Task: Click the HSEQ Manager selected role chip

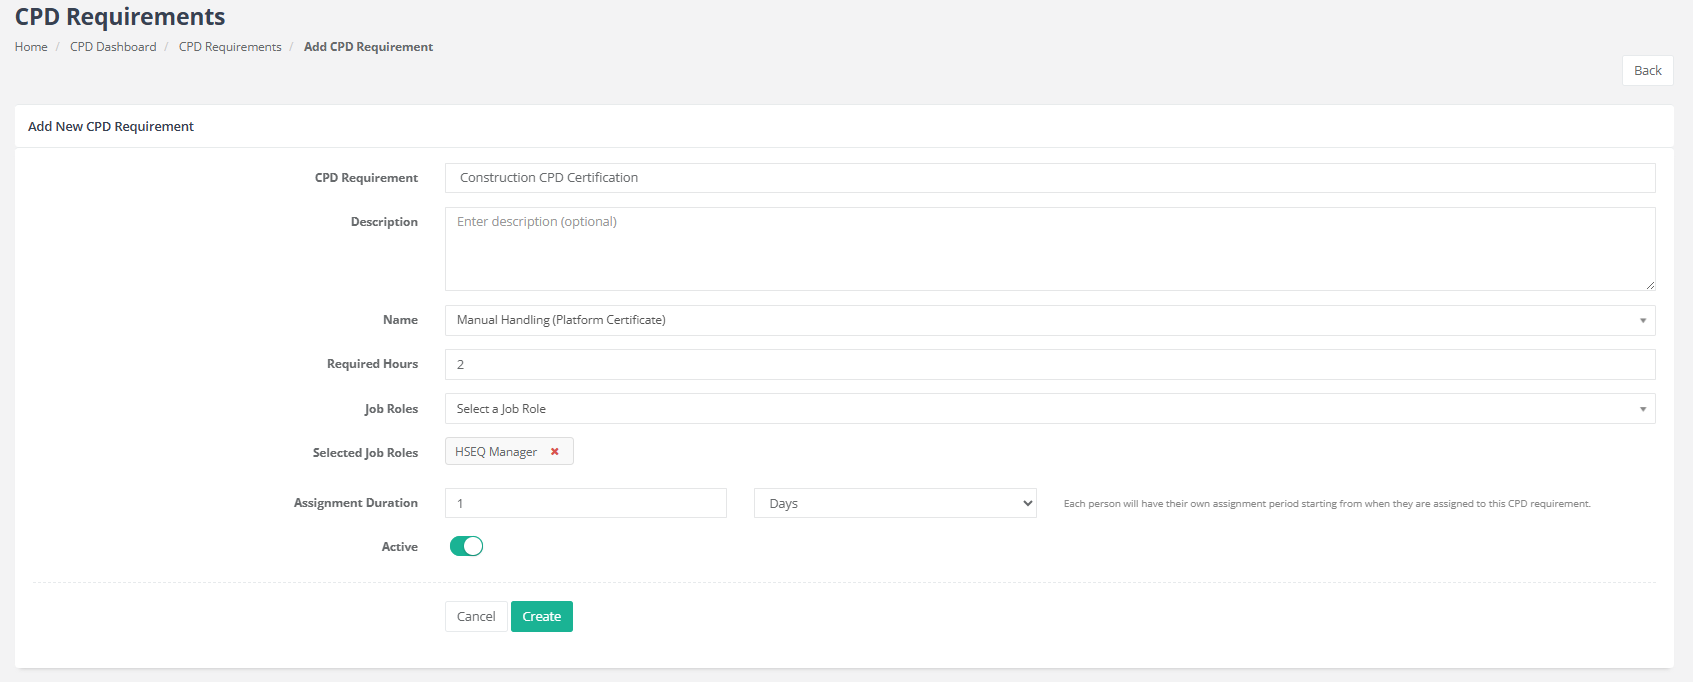Action: click(x=496, y=452)
